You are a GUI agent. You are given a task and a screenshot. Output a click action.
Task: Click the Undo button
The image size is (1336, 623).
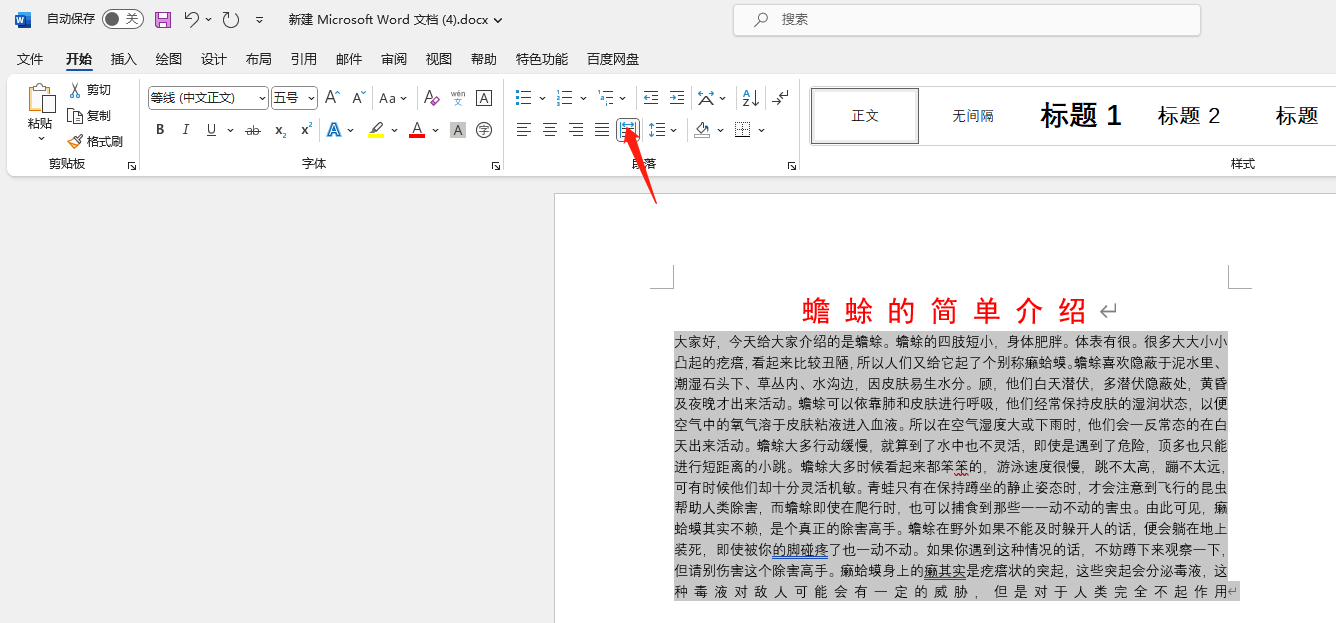(191, 19)
